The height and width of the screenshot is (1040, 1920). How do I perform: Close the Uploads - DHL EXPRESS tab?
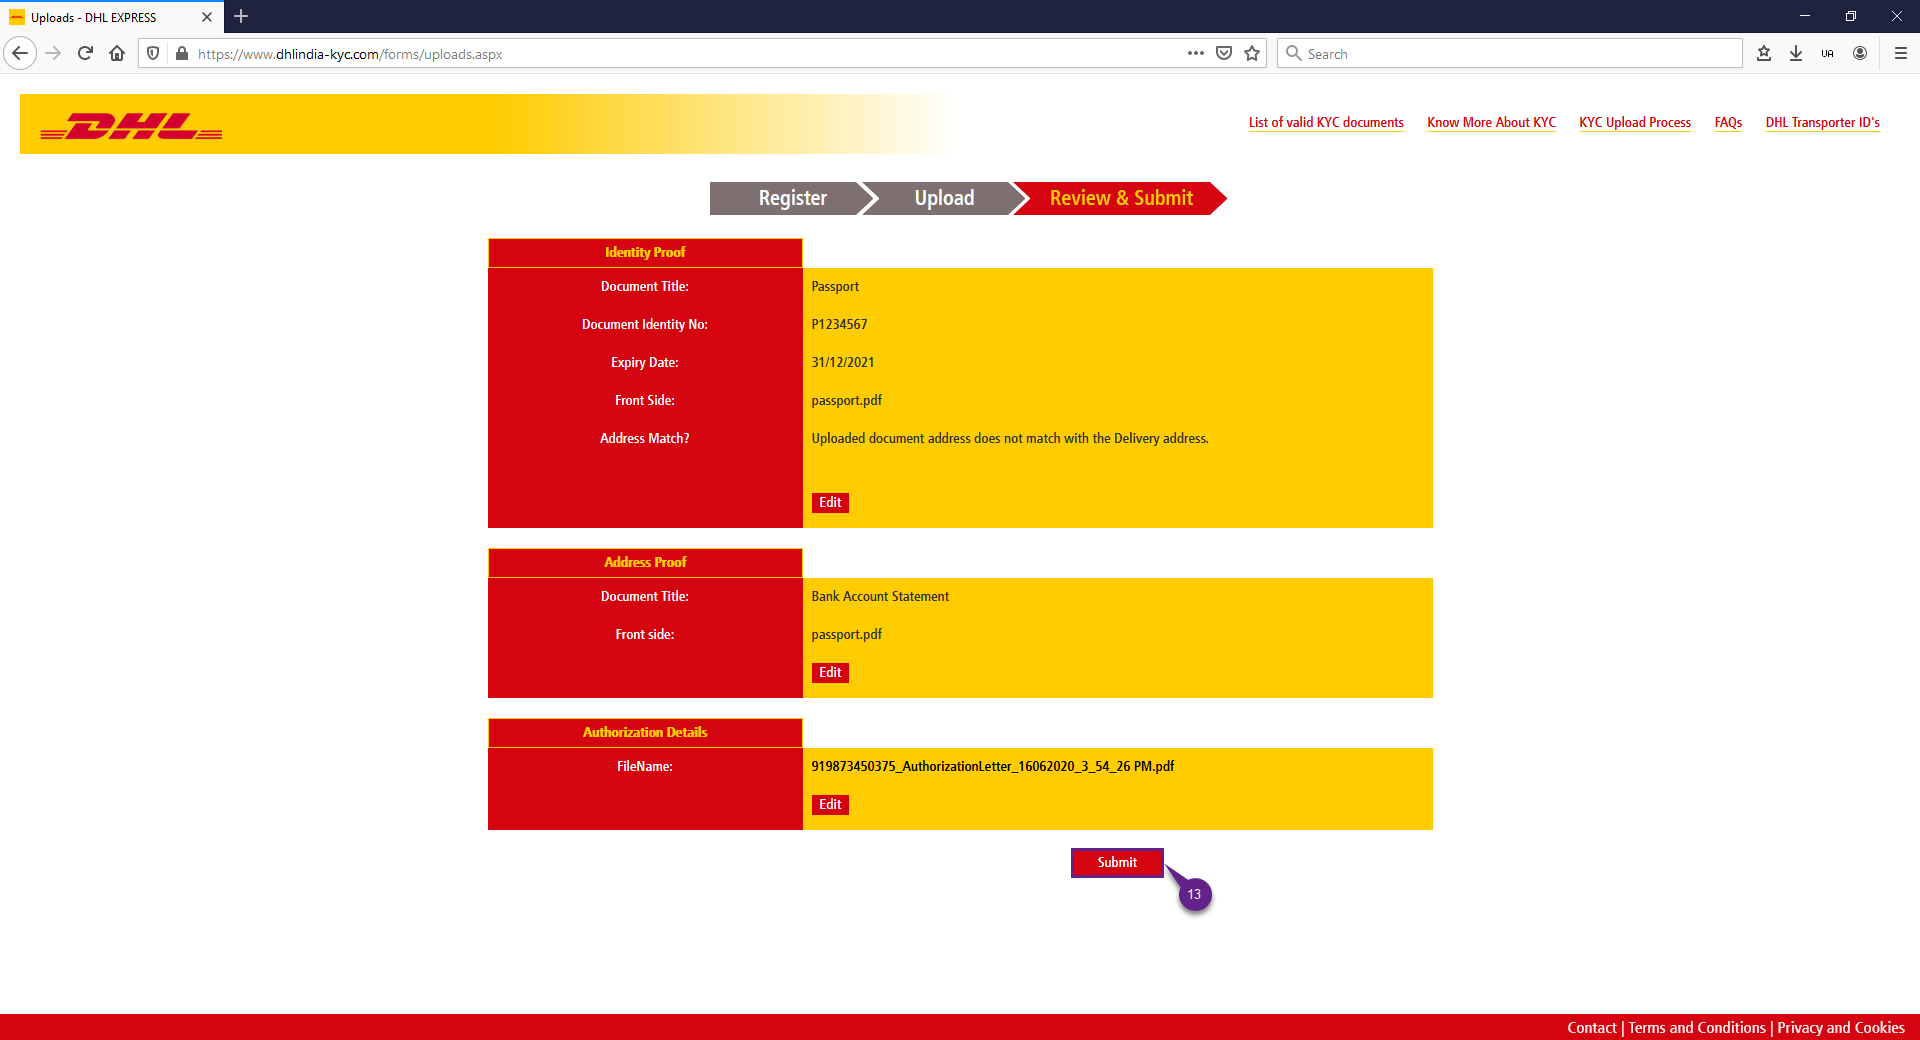pyautogui.click(x=207, y=17)
